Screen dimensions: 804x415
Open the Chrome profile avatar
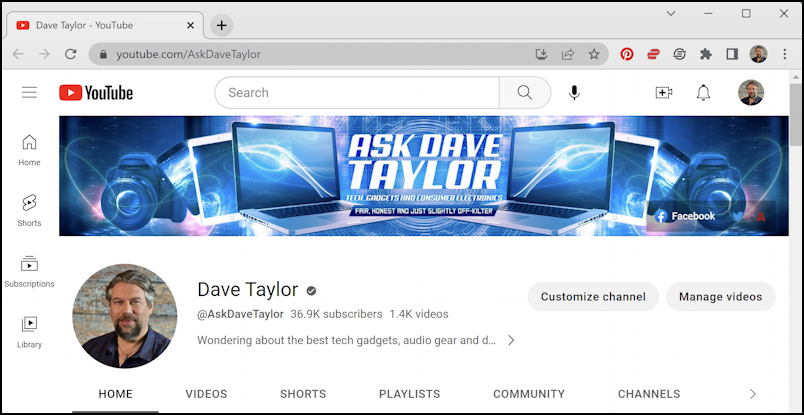tap(758, 54)
